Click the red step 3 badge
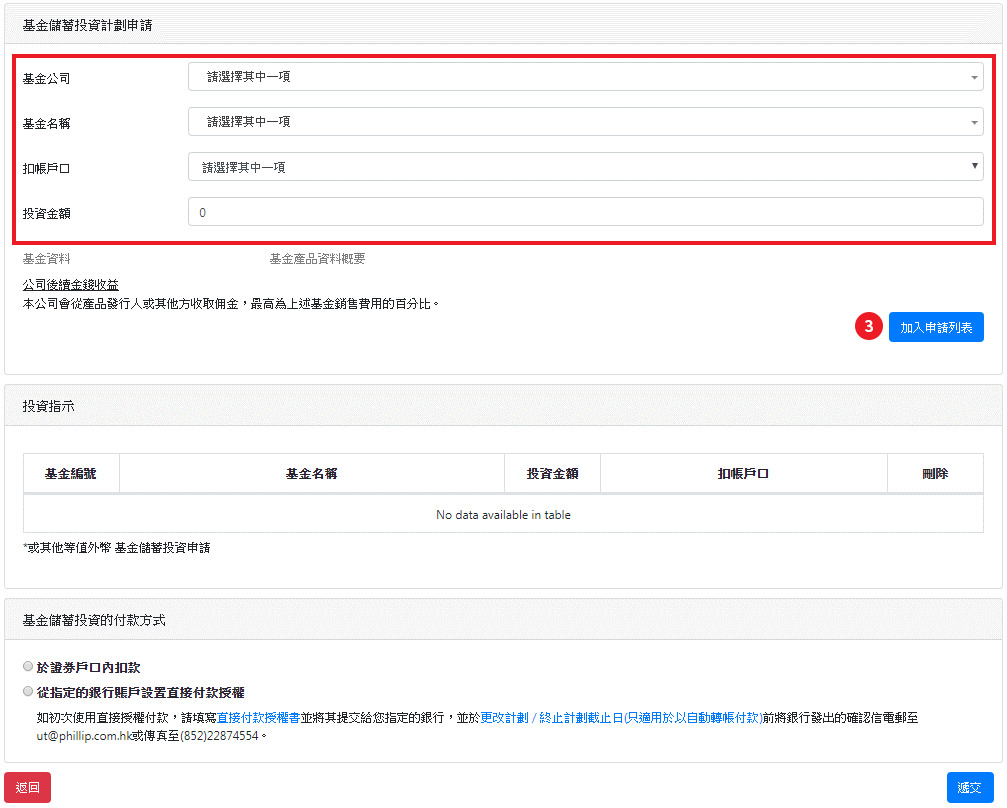Screen dimensions: 1007x808 tap(868, 327)
